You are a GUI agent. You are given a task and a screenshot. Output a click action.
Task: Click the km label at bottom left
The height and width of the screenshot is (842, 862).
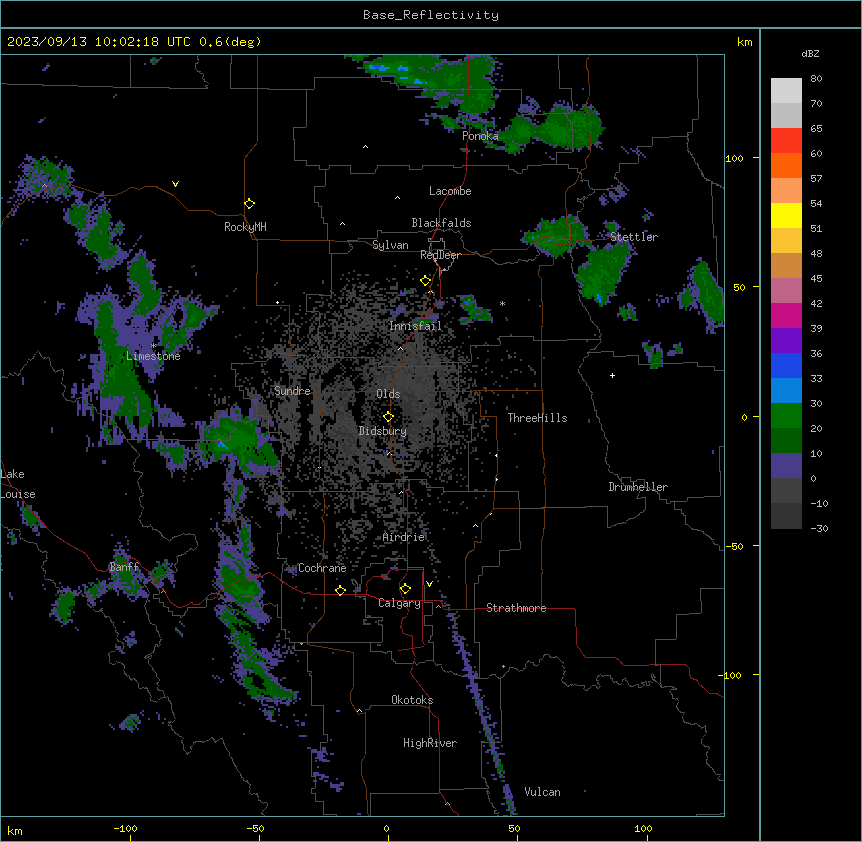(x=15, y=830)
